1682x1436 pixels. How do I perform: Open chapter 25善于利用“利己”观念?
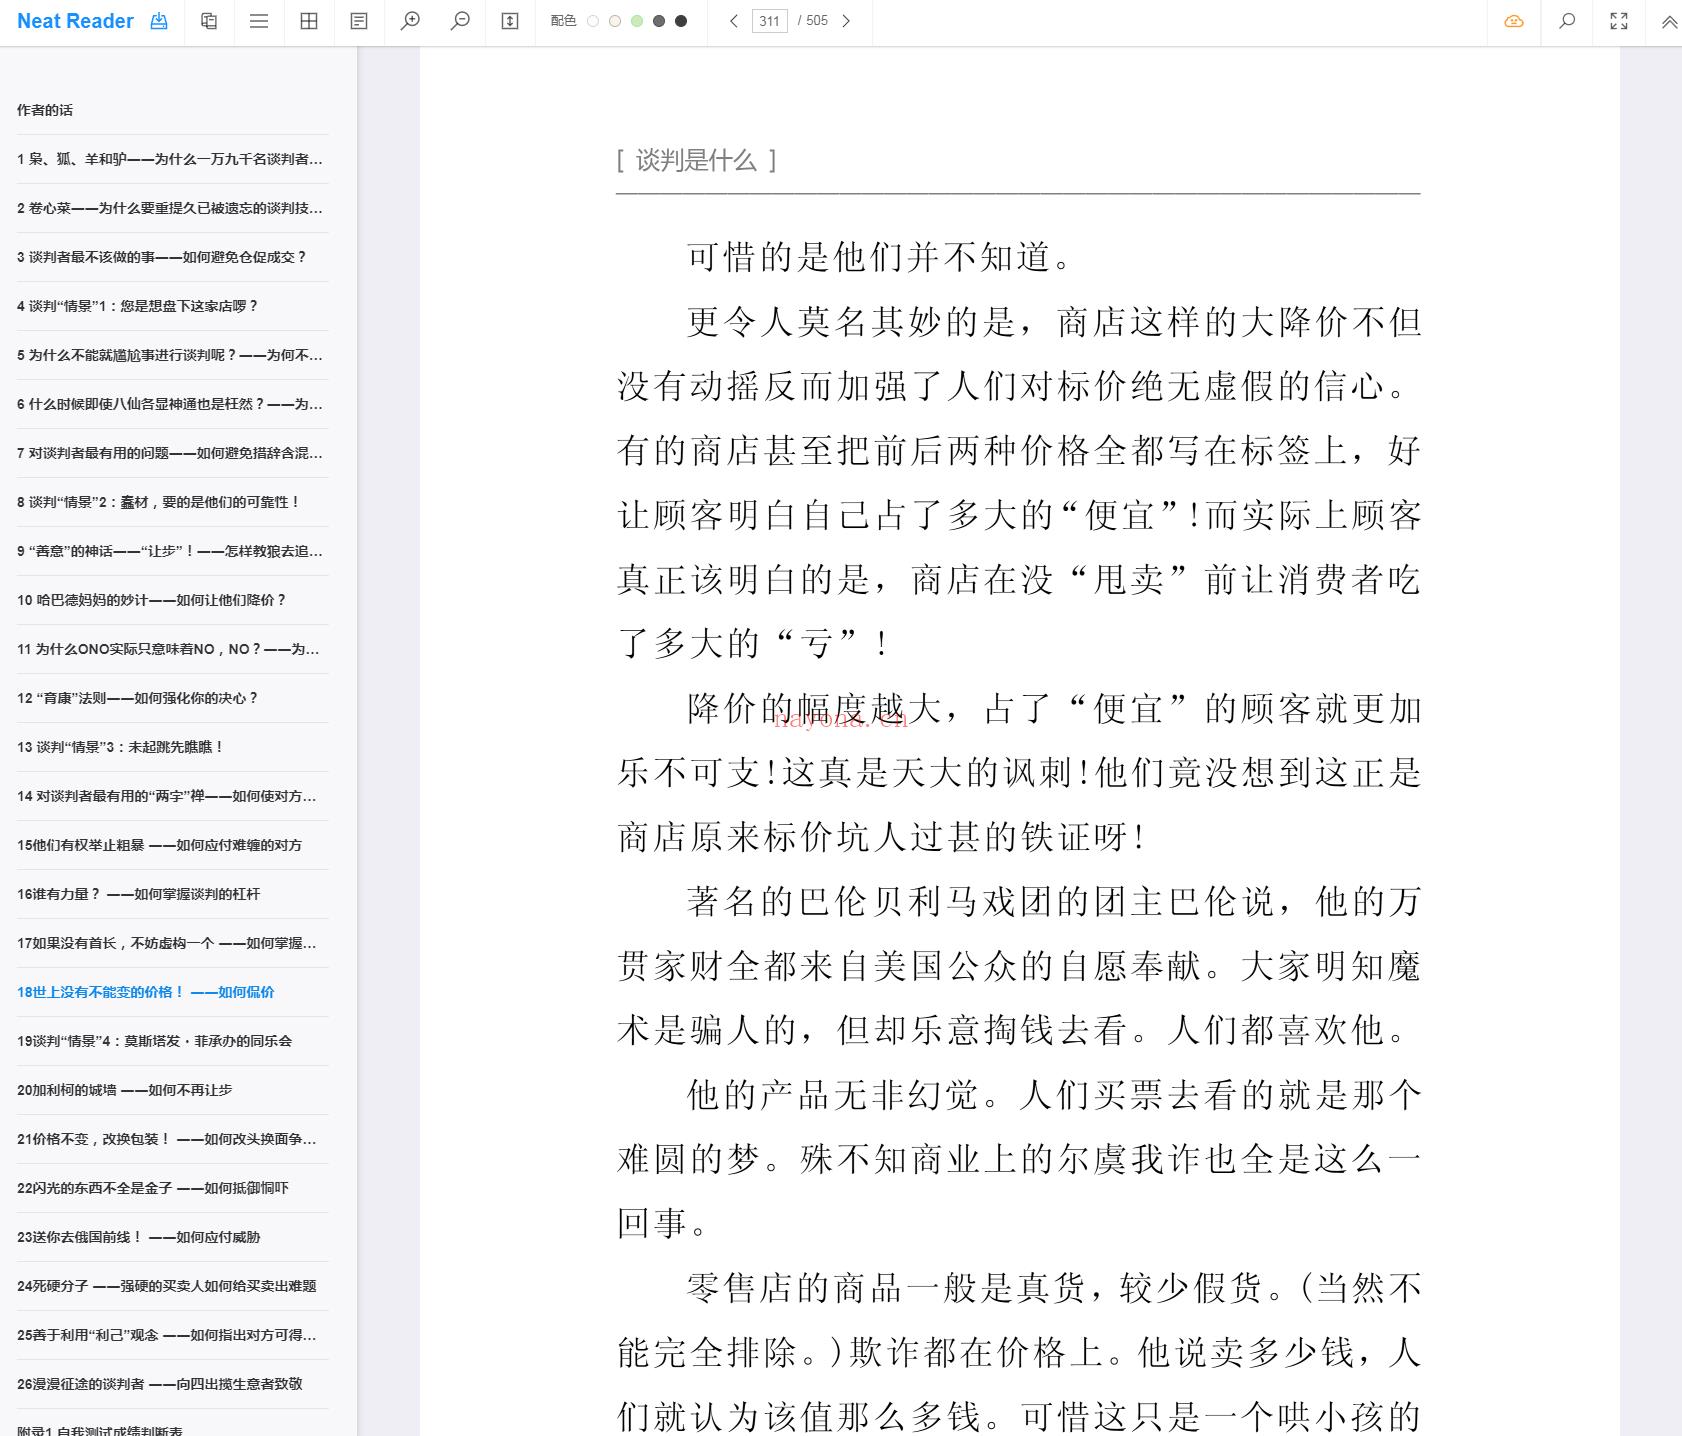167,1335
